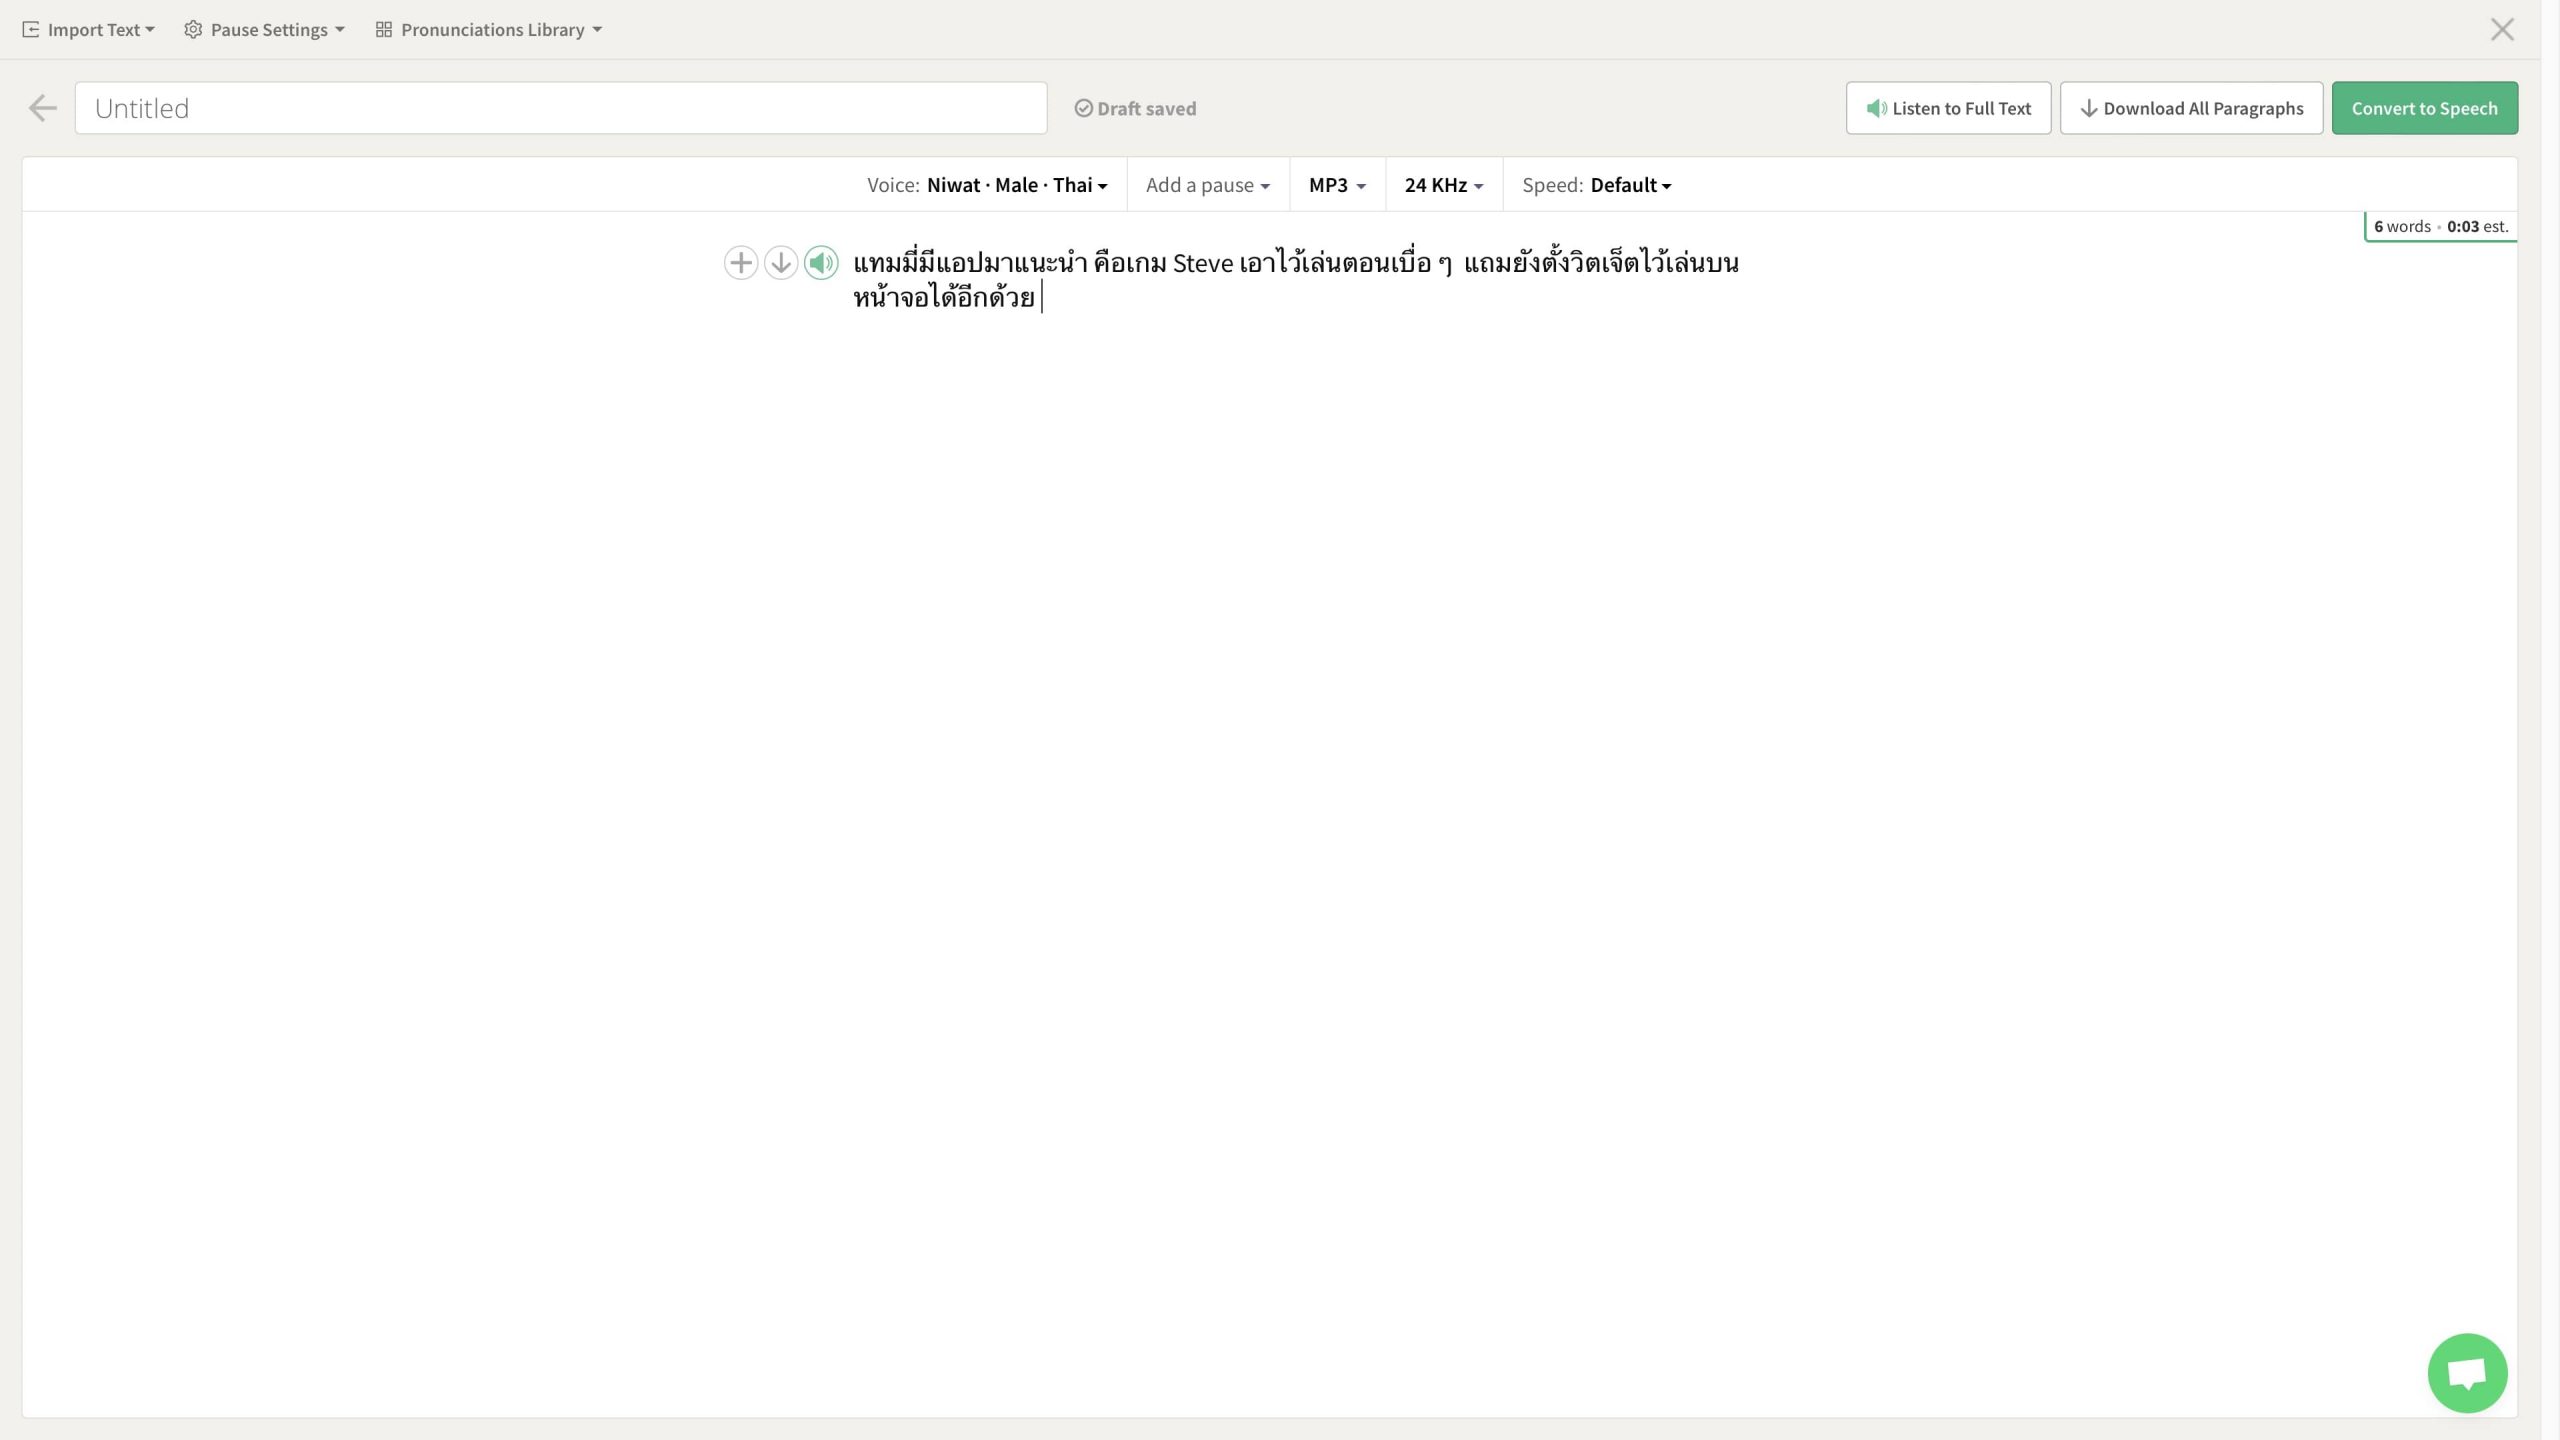2560x1440 pixels.
Task: Open the 24 KHz sample rate dropdown
Action: click(x=1443, y=185)
